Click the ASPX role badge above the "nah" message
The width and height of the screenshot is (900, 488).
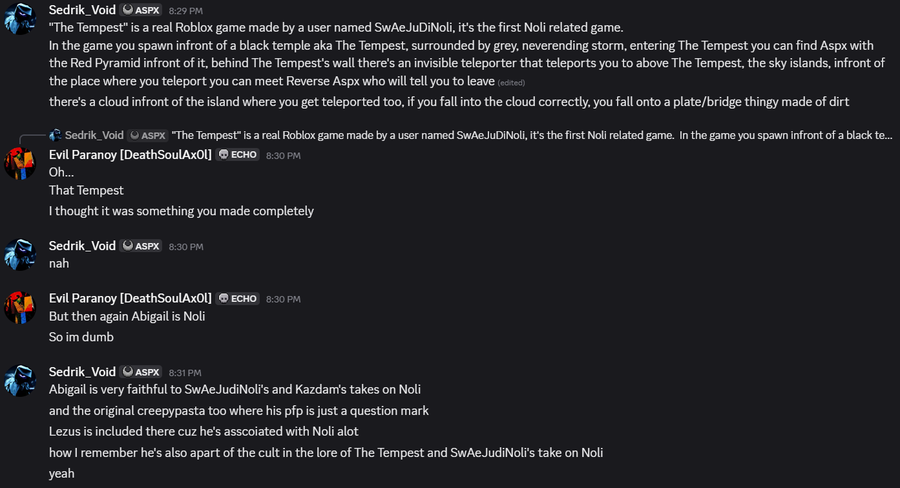point(141,246)
